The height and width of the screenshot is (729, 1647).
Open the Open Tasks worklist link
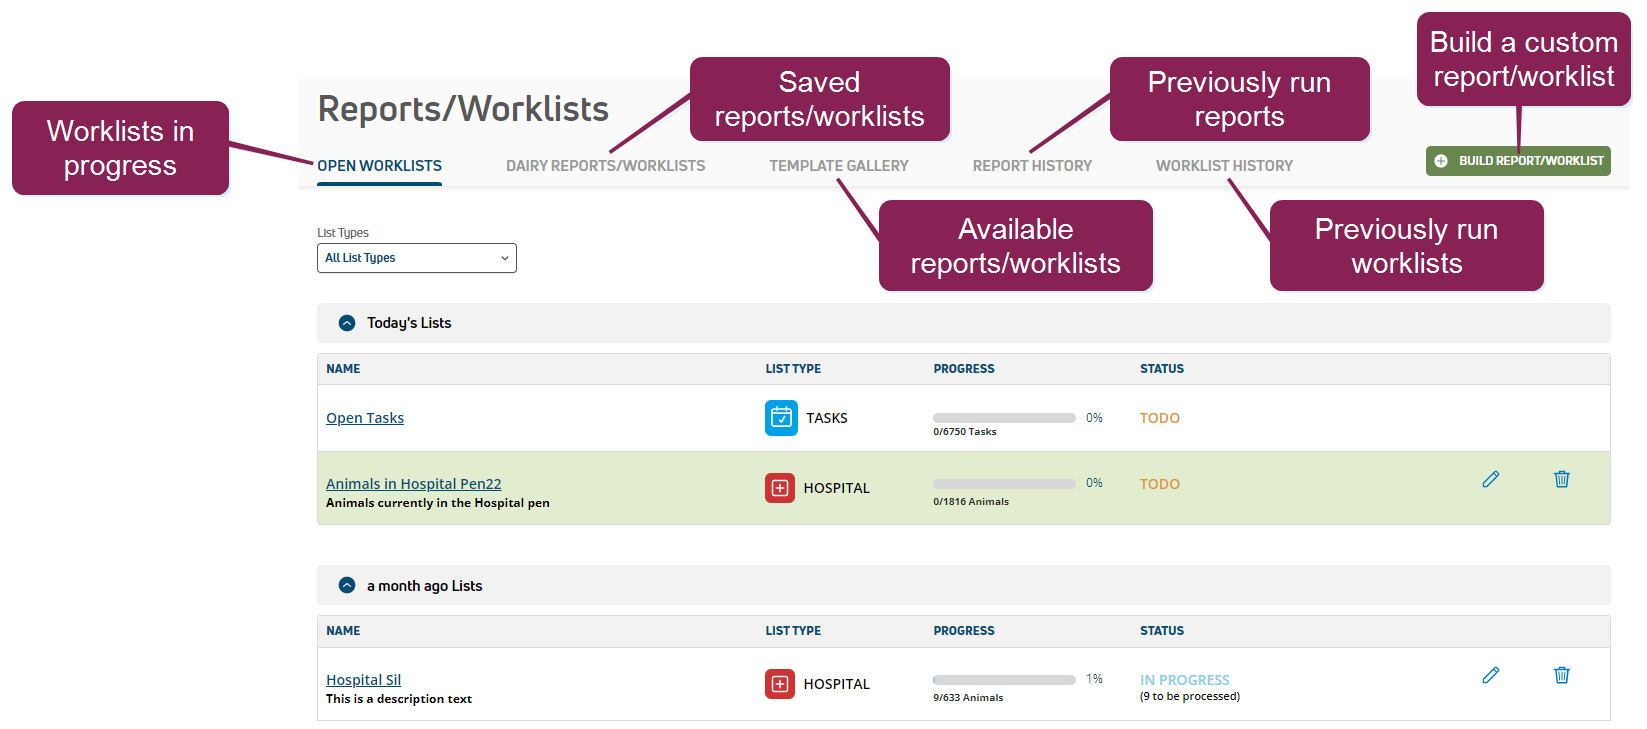point(365,418)
